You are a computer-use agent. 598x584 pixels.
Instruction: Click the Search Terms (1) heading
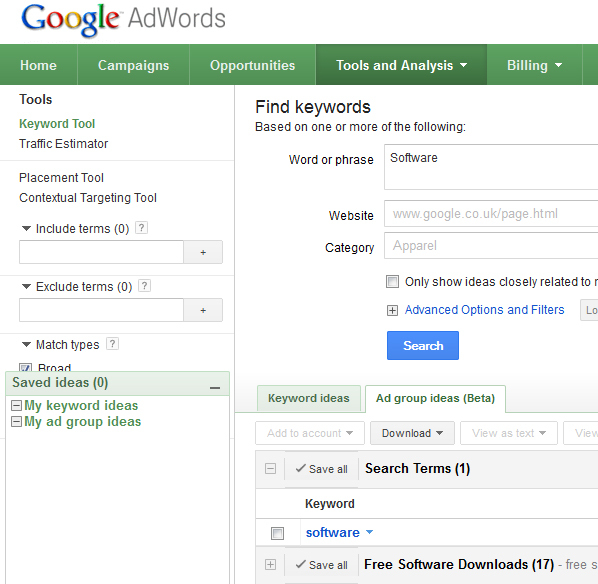[x=418, y=468]
